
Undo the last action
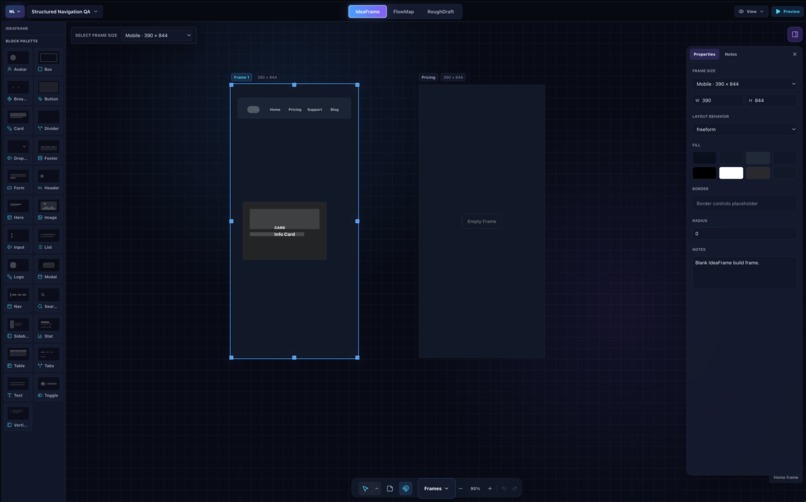pos(504,489)
